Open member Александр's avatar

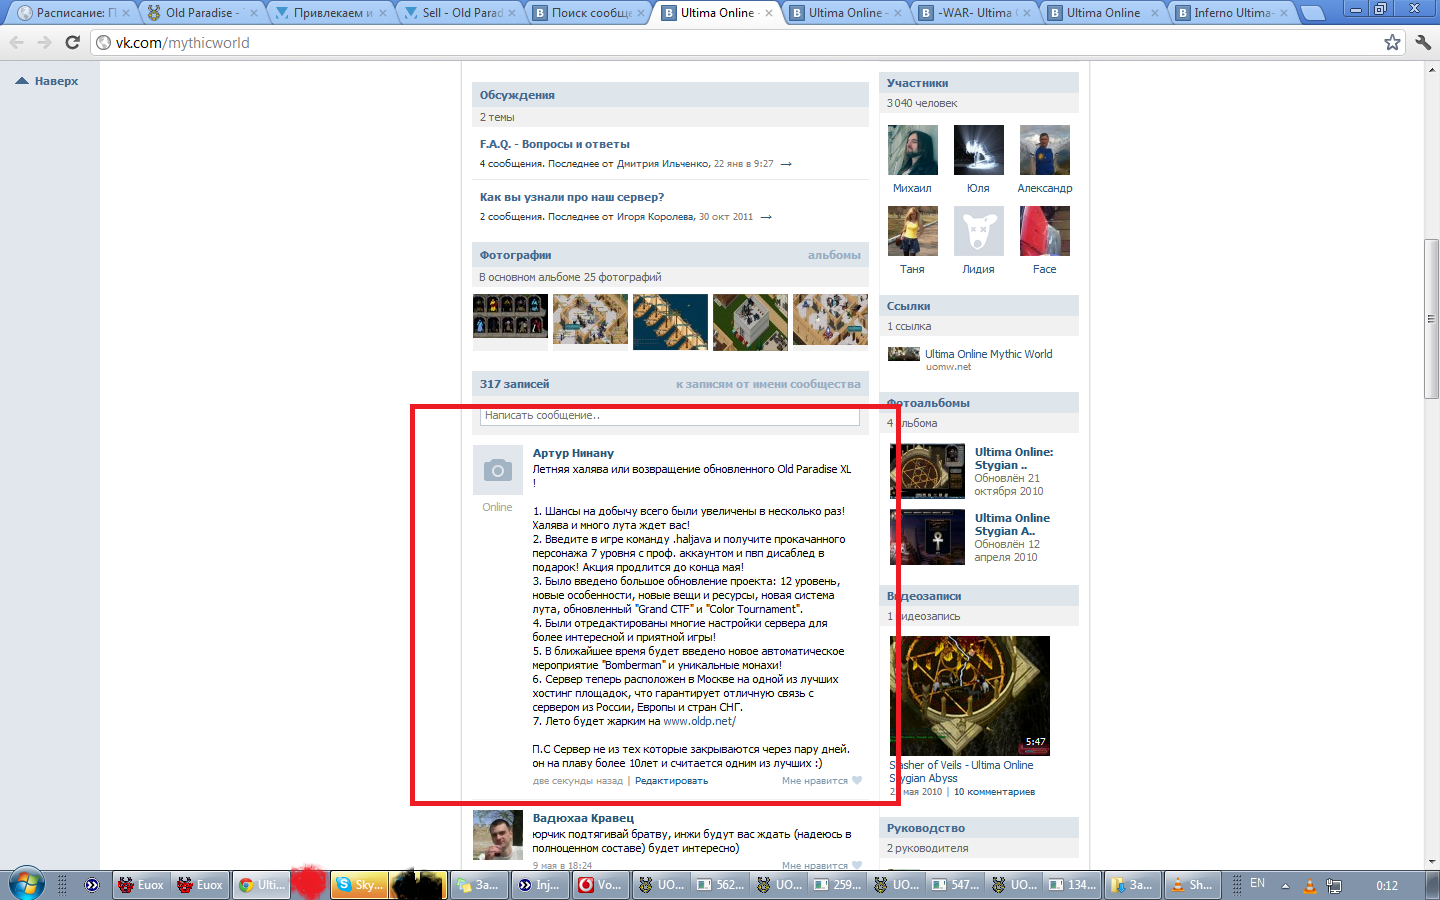click(1045, 150)
